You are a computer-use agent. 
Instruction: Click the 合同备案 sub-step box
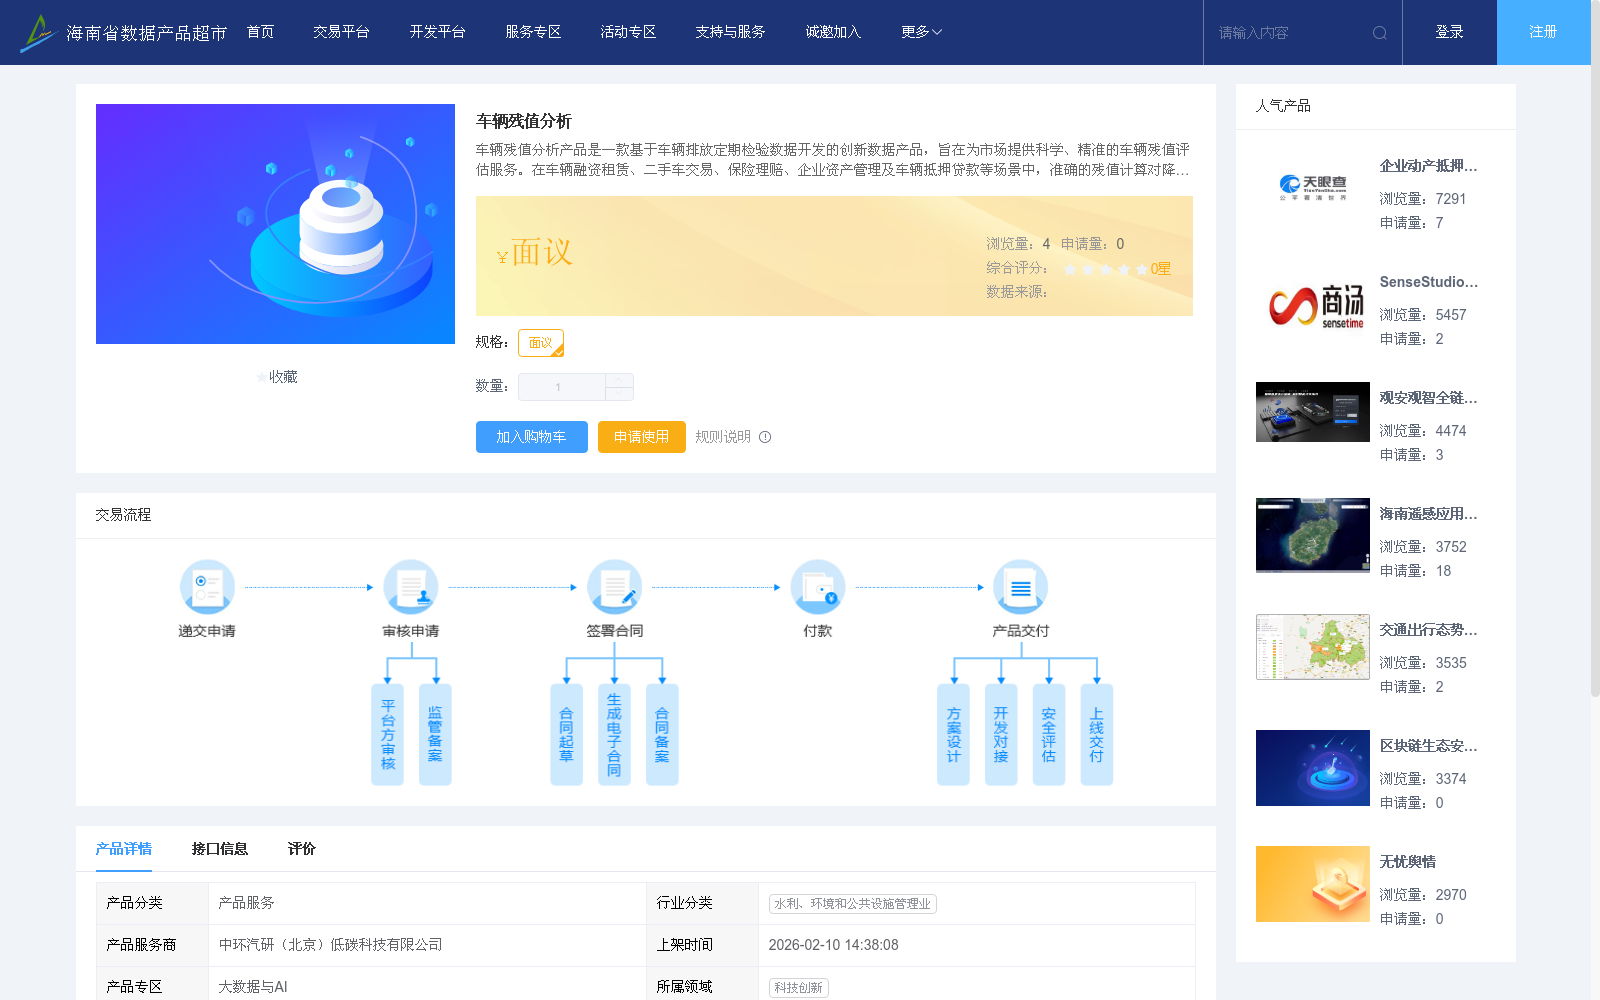pos(662,734)
